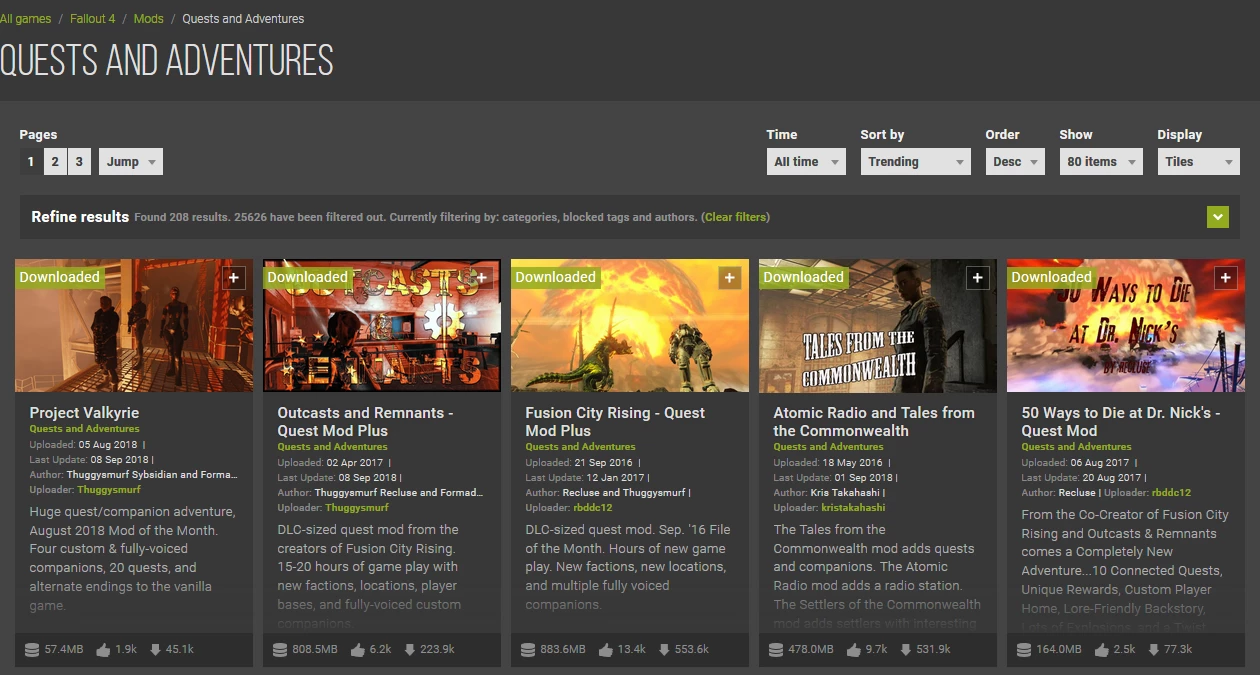Click file size icon next to 57.4MB
The height and width of the screenshot is (675, 1260).
click(x=32, y=650)
